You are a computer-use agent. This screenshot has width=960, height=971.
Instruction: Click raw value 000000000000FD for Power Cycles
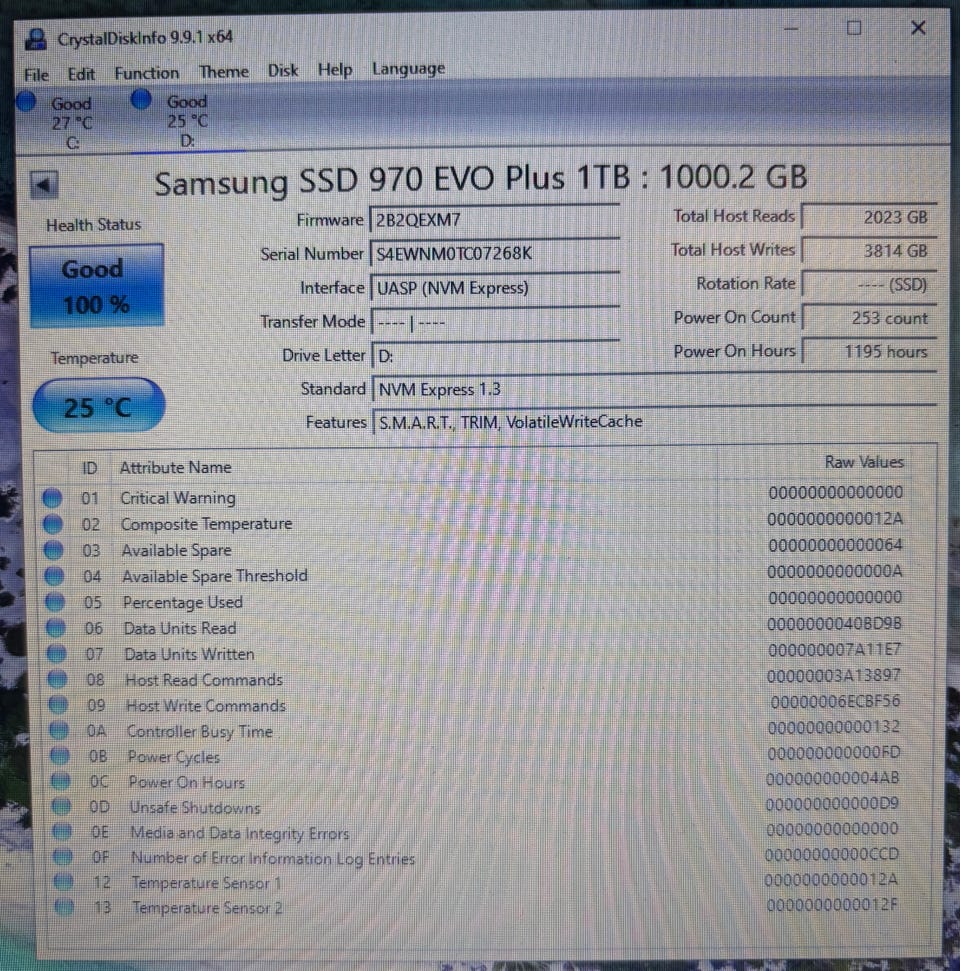[x=834, y=752]
